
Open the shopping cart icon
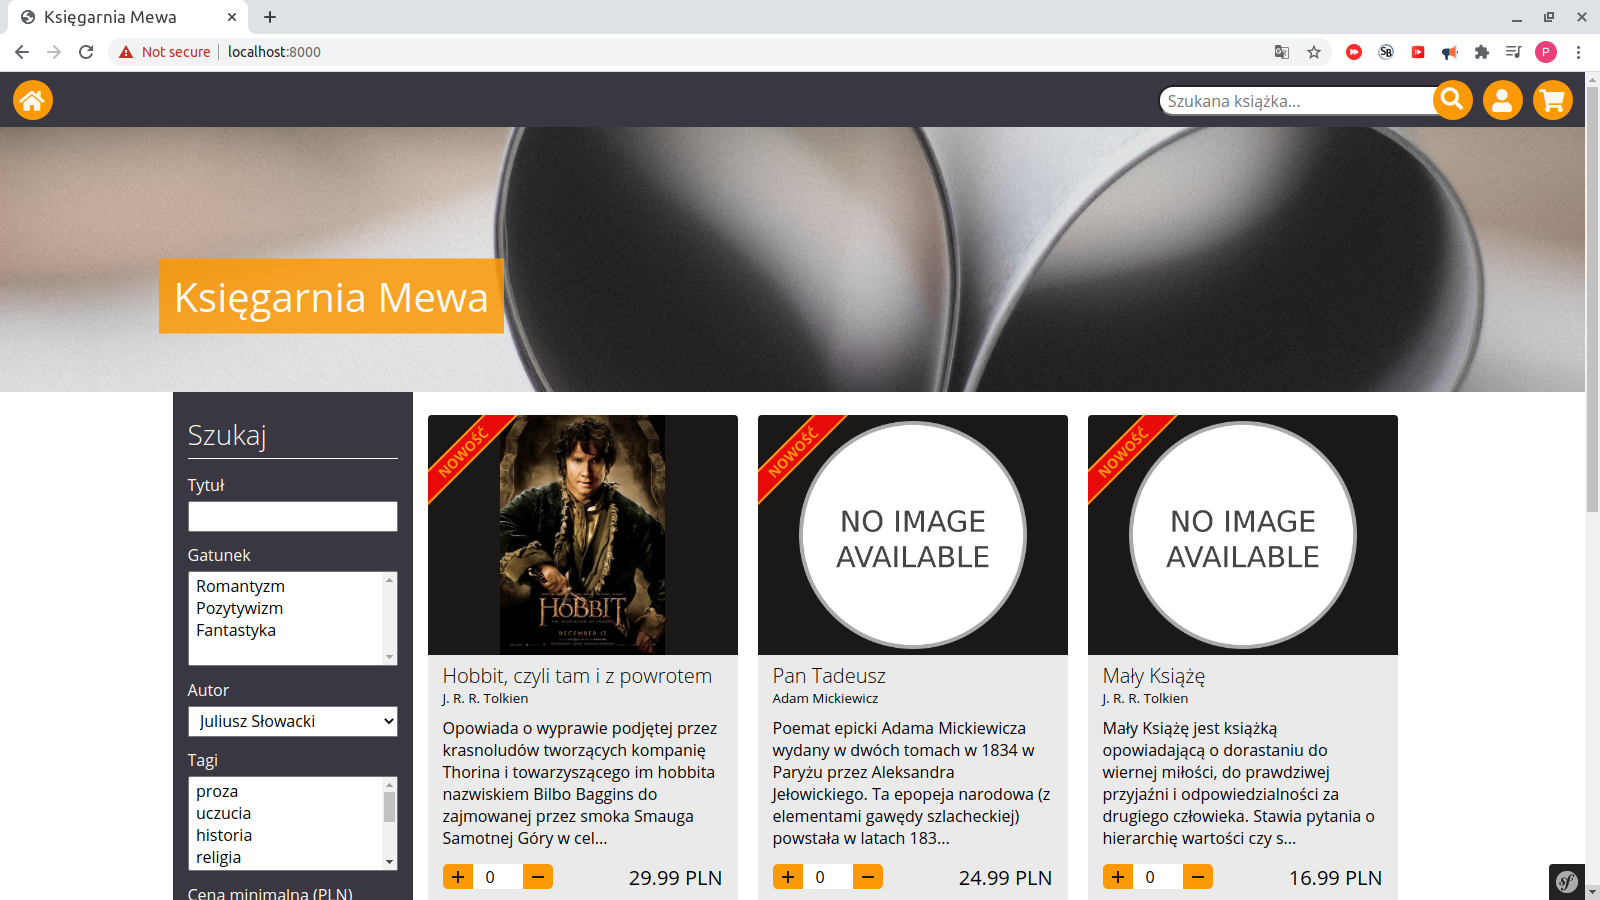[x=1552, y=100]
